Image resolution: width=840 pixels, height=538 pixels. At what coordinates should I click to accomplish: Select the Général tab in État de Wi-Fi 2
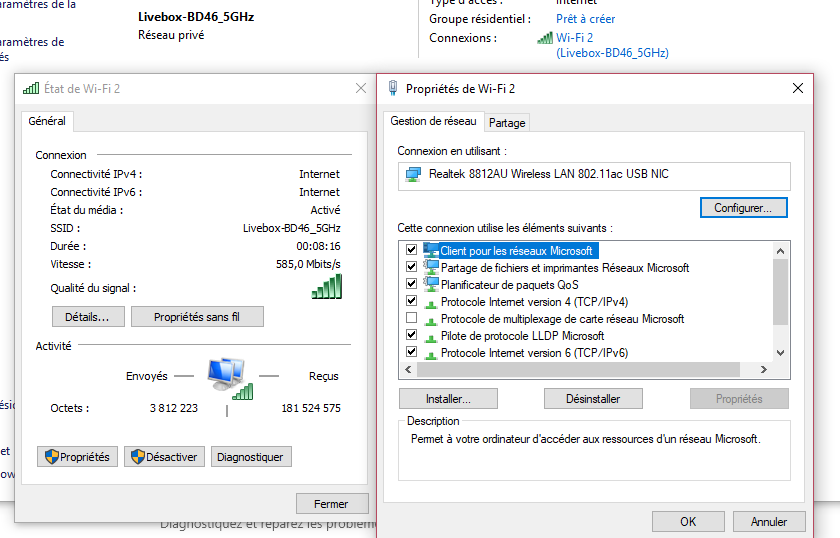pos(47,121)
